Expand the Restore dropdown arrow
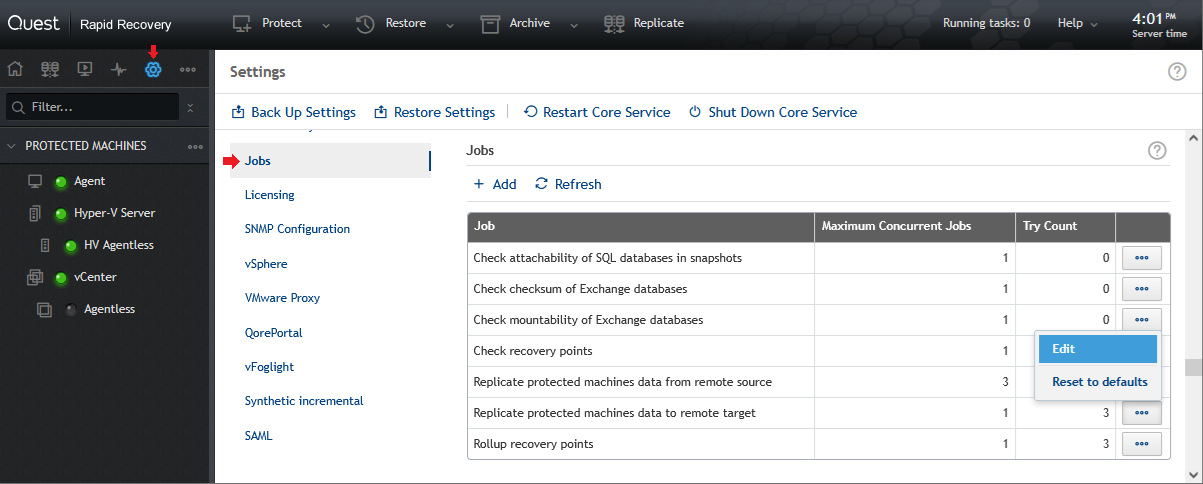Viewport: 1203px width, 484px height. [450, 25]
